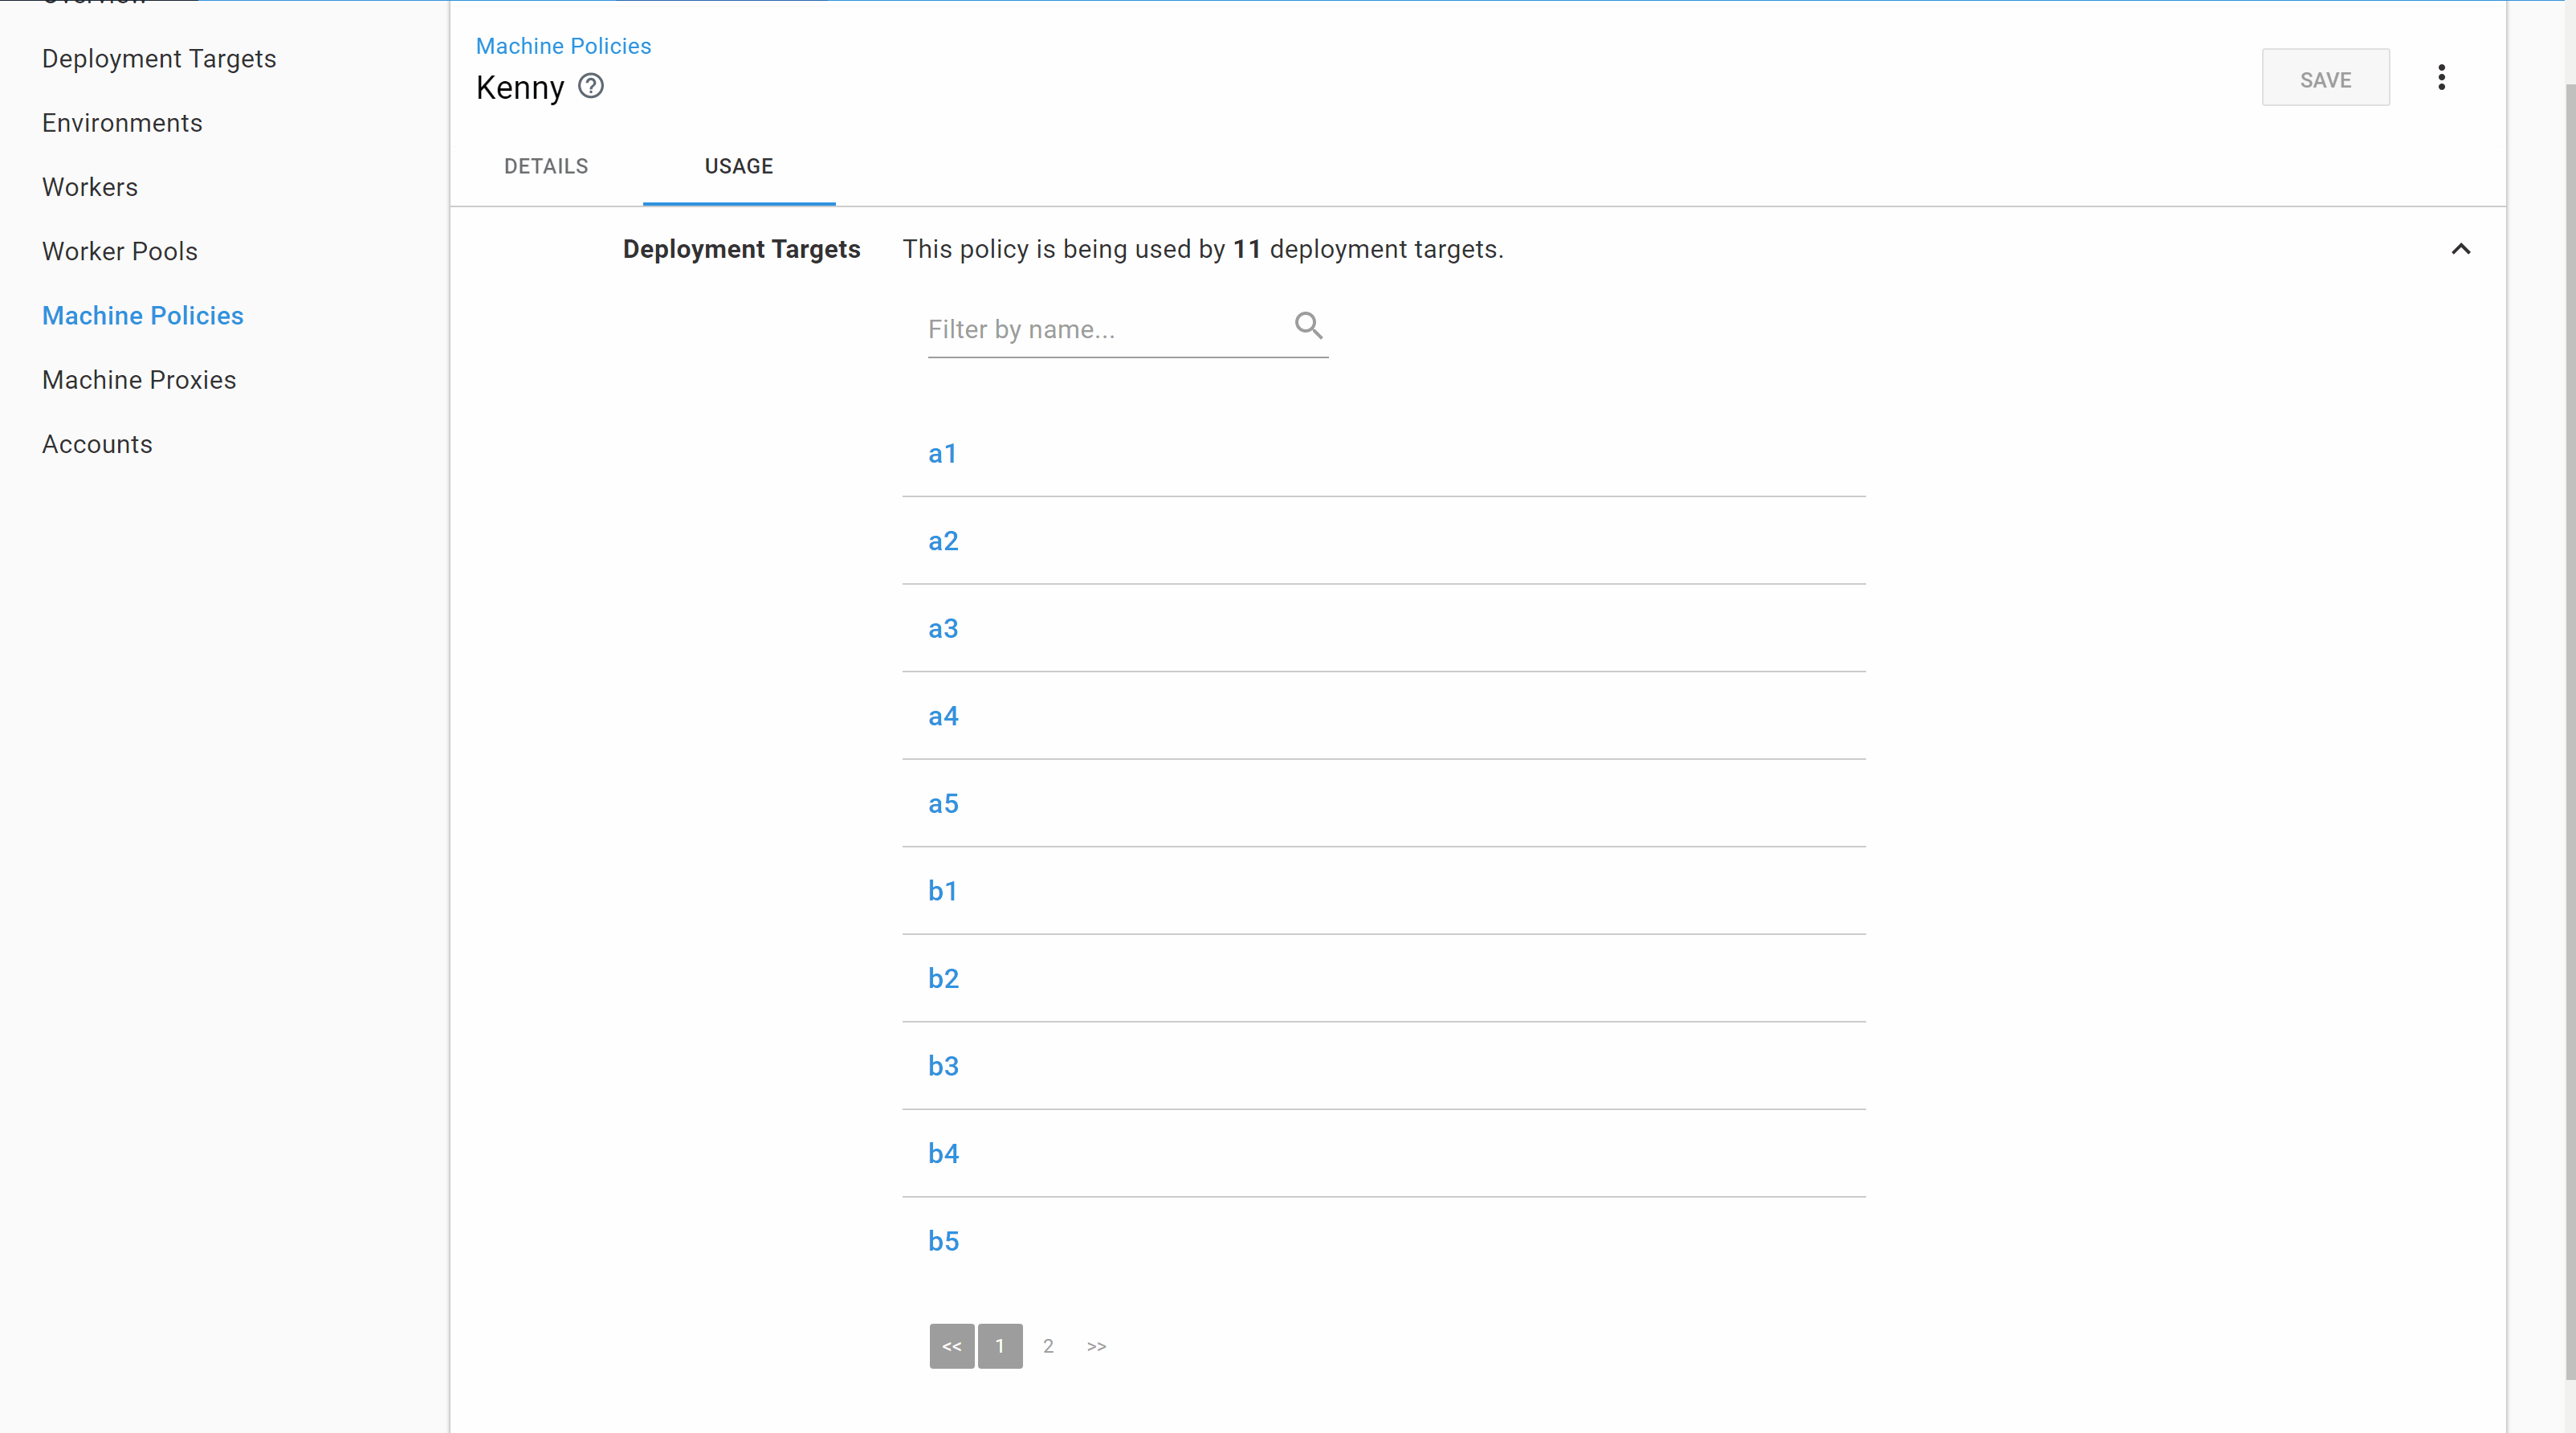Open deployment target b2

pos(943,979)
